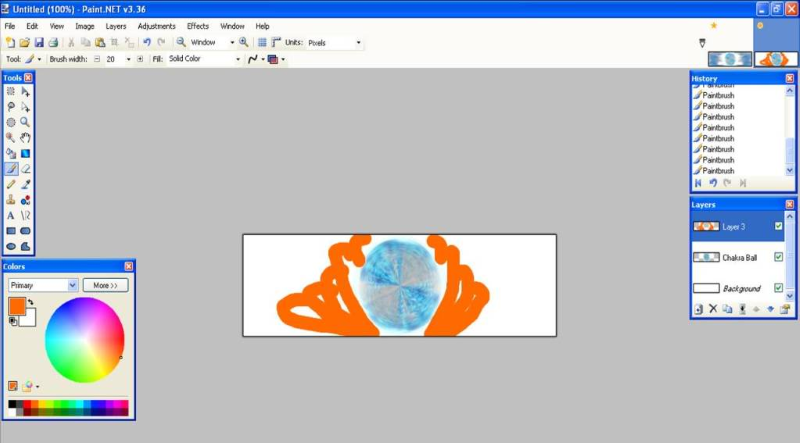Select the Paintbrush tool in Tools panel
This screenshot has width=800, height=443.
pyautogui.click(x=11, y=169)
